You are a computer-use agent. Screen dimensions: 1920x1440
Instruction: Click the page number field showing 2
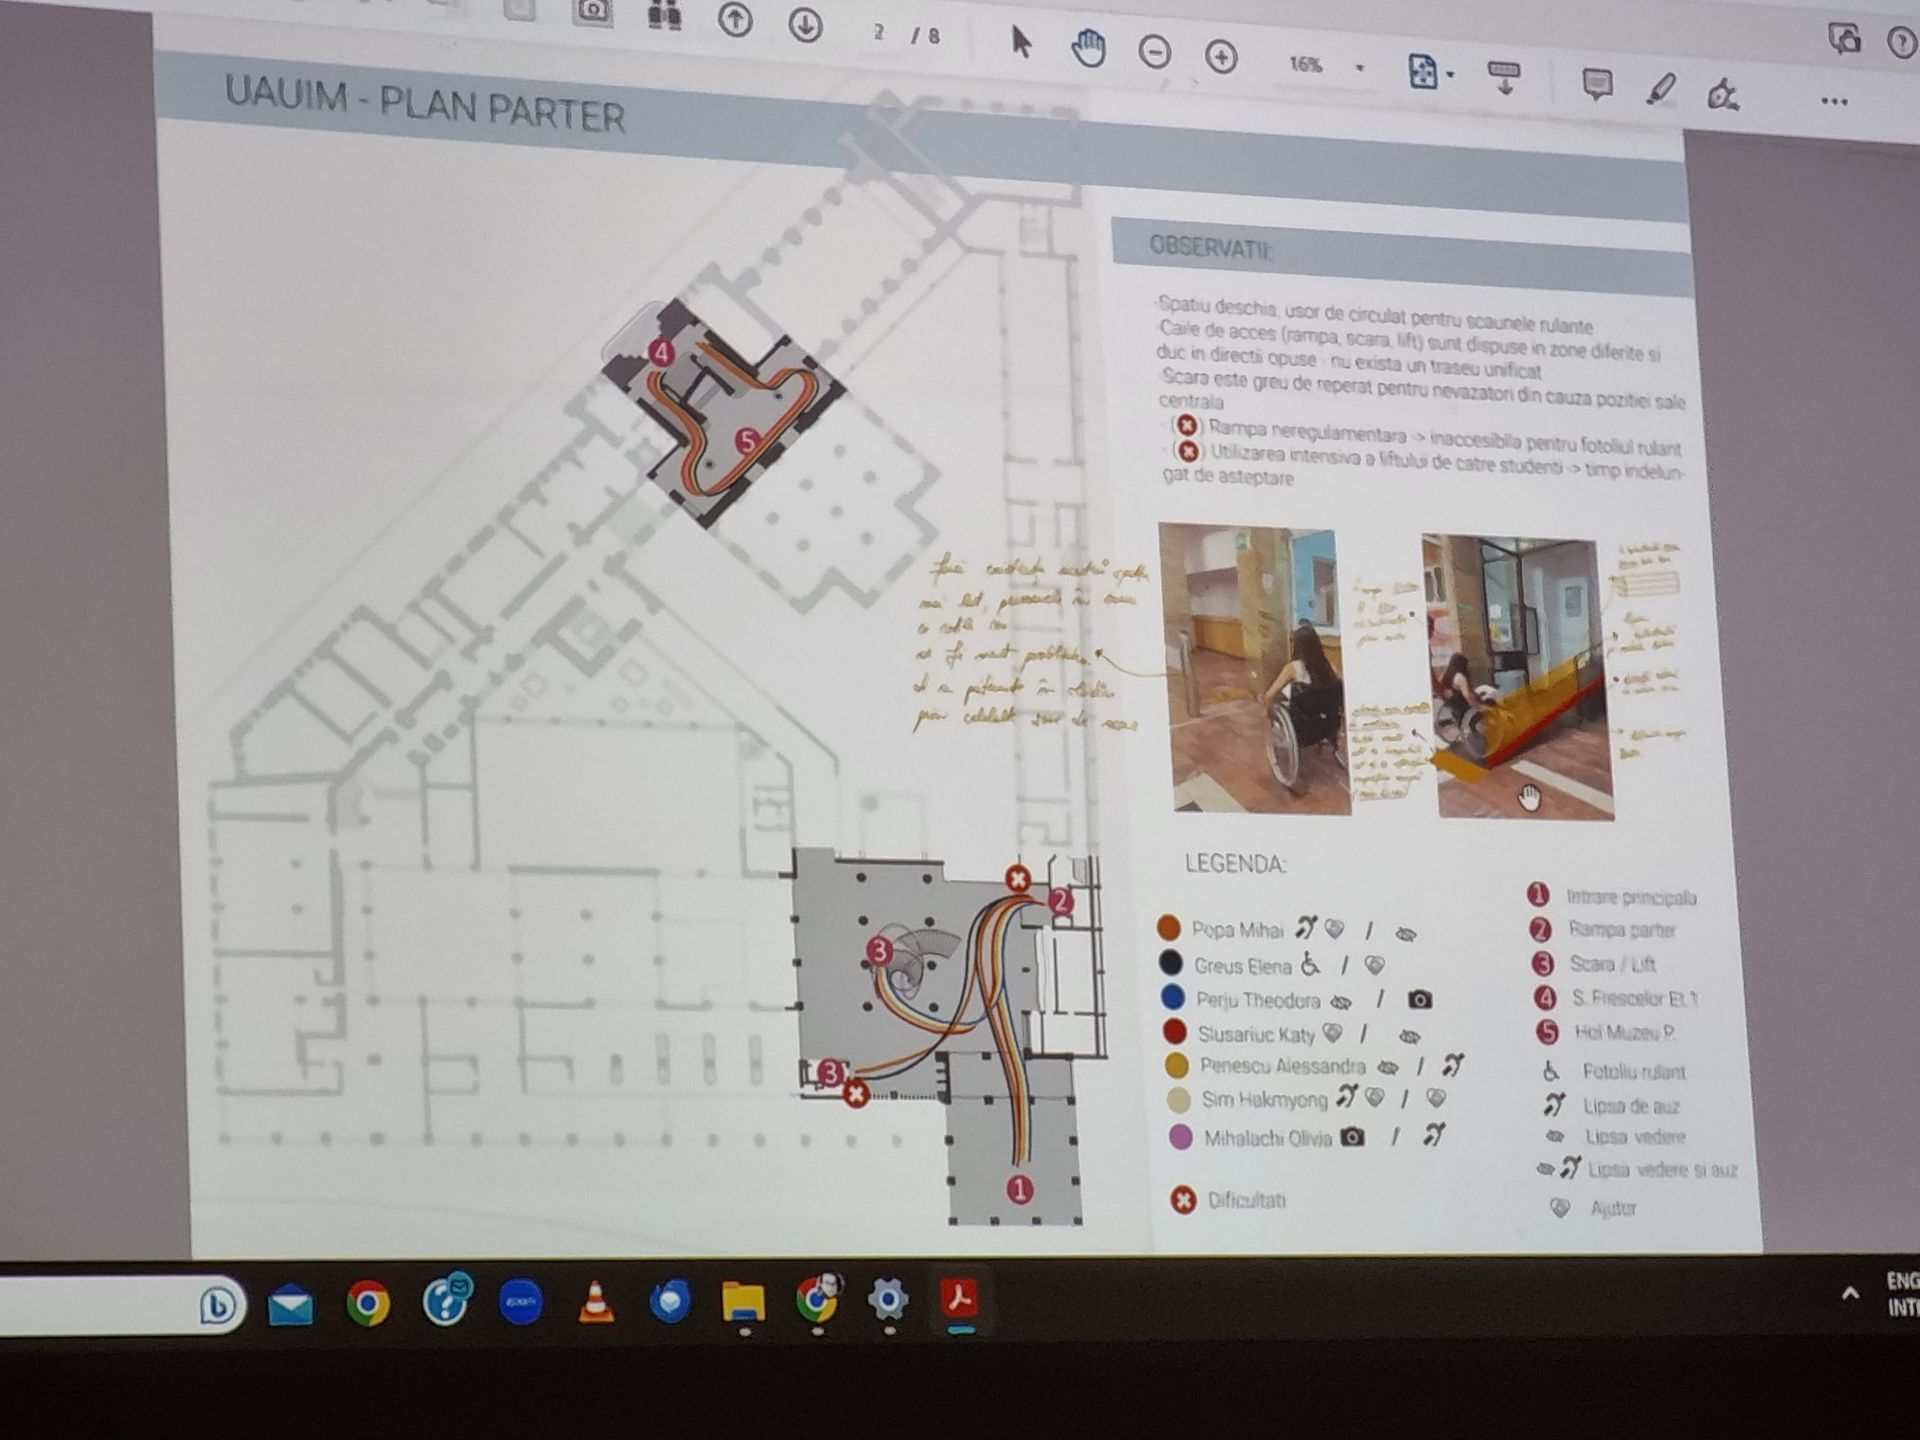(x=879, y=33)
